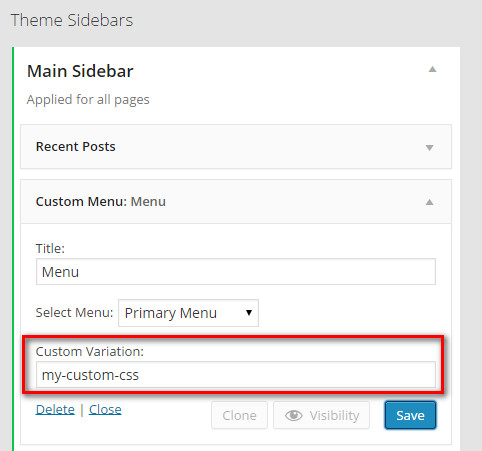Collapse the Custom Menu widget arrow
This screenshot has height=451, width=482.
[429, 202]
